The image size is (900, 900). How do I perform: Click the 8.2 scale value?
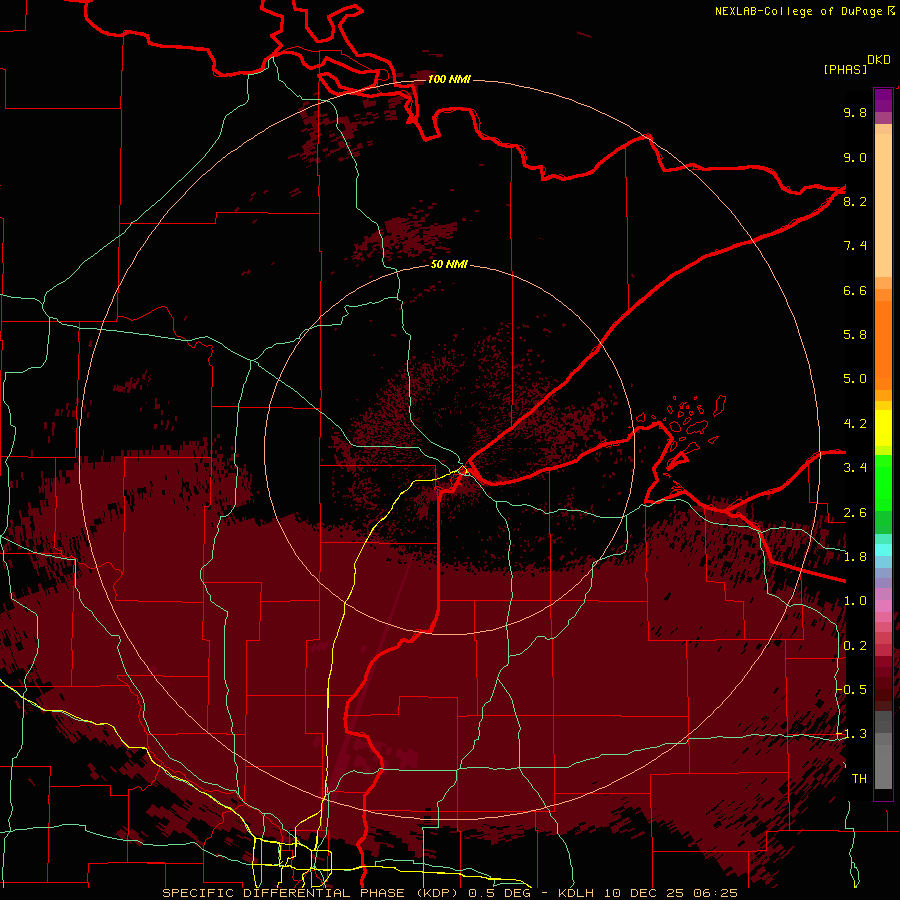(x=855, y=201)
